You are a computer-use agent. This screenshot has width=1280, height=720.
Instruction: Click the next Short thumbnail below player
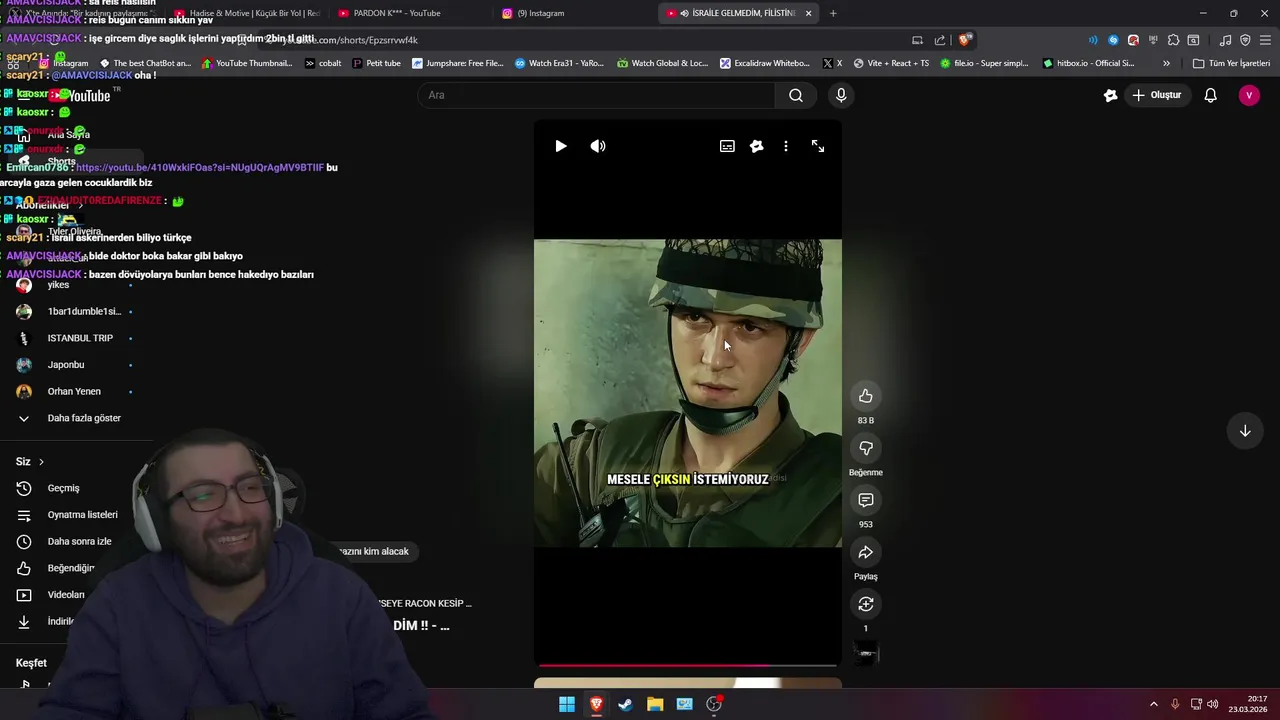[688, 684]
